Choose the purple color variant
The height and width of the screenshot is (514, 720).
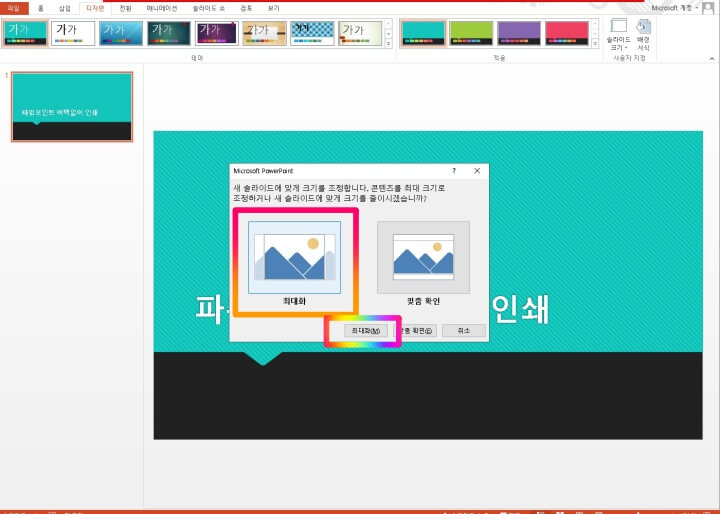pos(519,34)
